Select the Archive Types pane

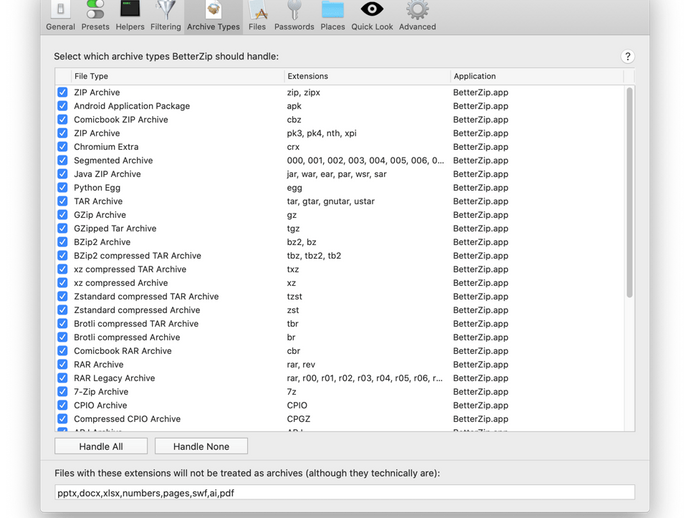(213, 16)
